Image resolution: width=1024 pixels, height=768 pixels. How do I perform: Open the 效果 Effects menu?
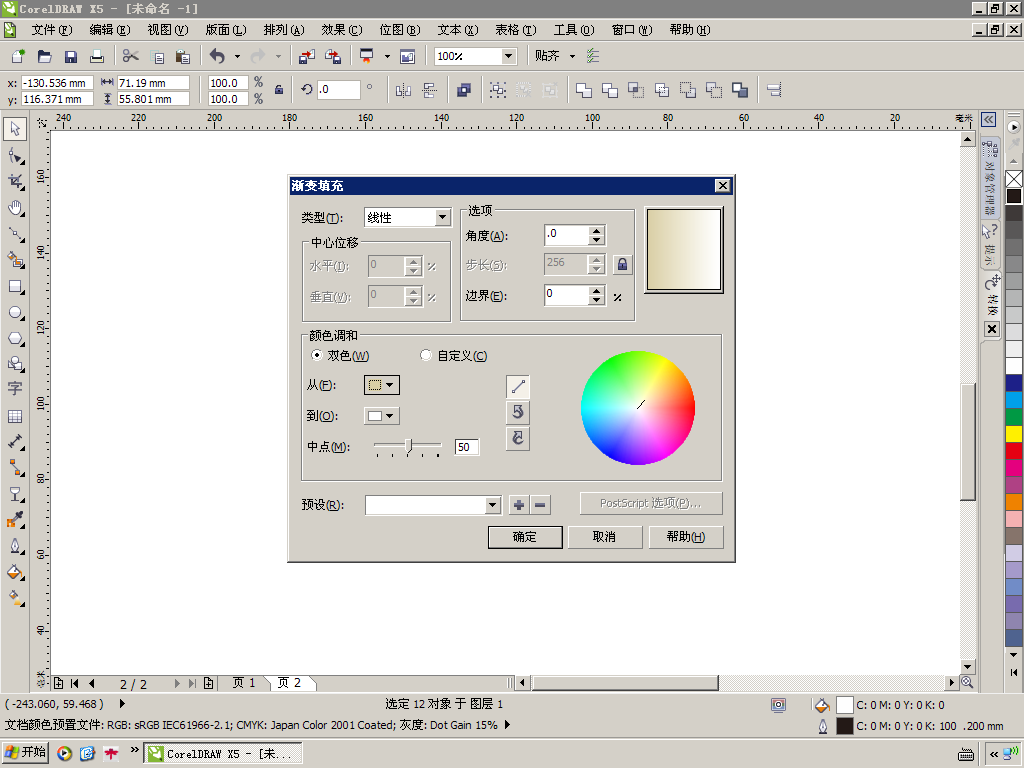click(x=342, y=30)
